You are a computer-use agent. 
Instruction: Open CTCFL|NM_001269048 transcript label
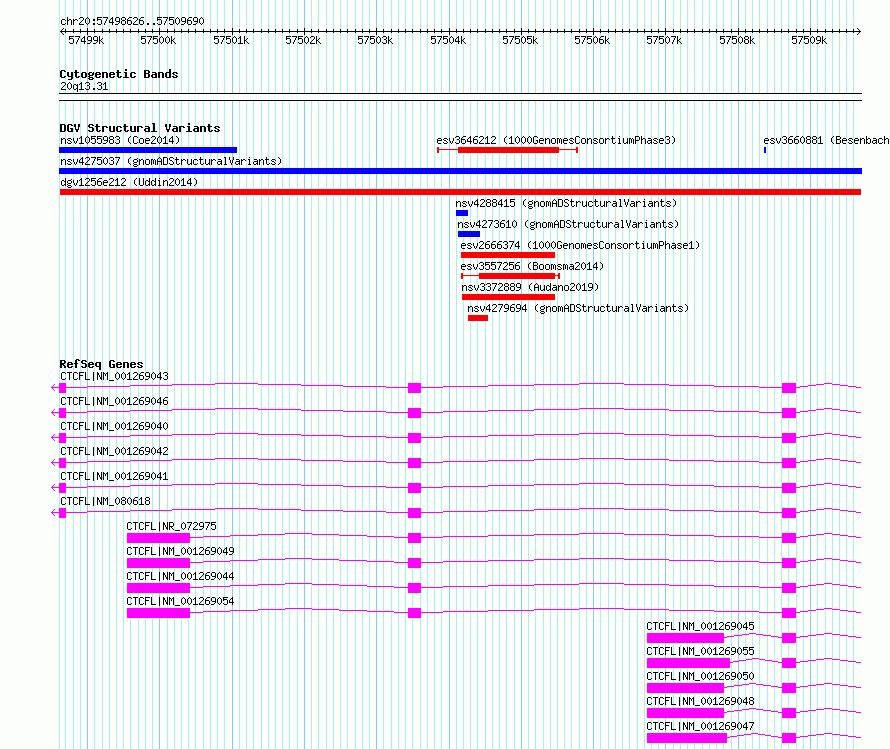pos(700,701)
